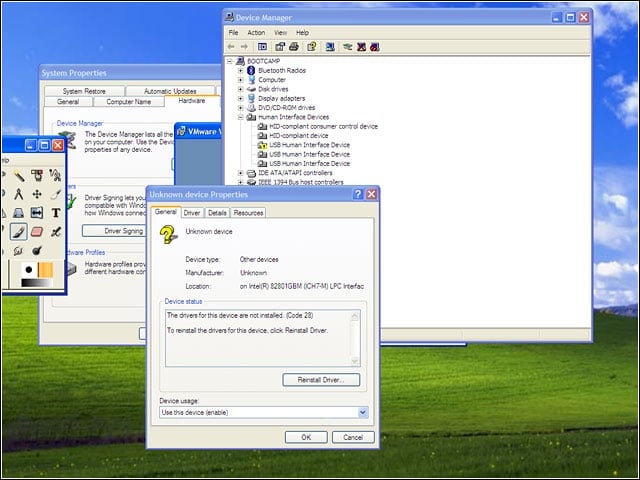
Task: Click the Back arrow in Device Manager toolbar
Action: (x=231, y=47)
